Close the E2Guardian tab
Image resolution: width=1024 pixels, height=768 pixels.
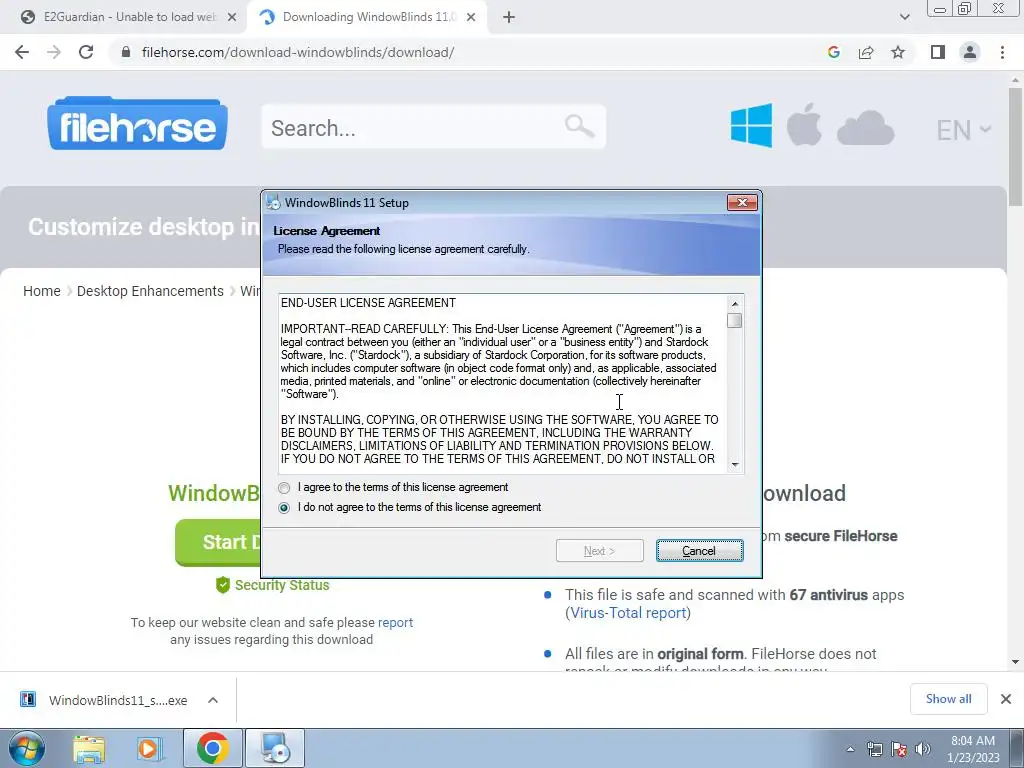232,18
